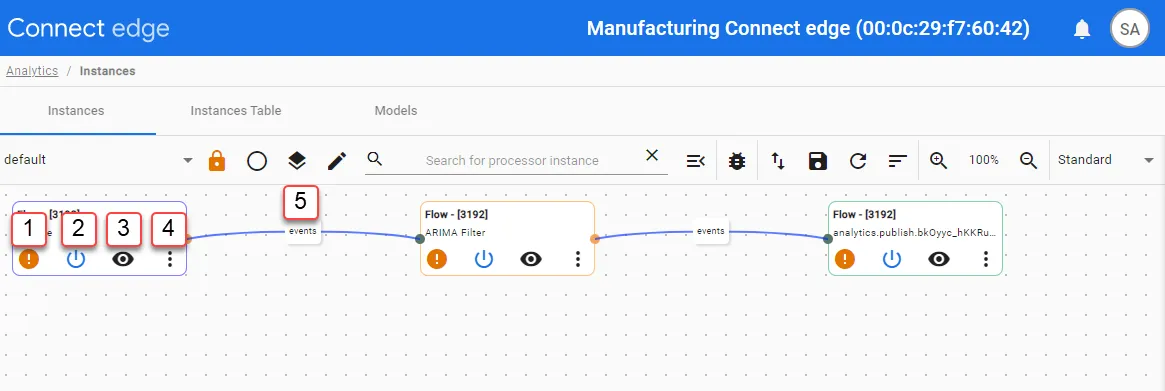
Task: Click the Instances breadcrumb
Action: click(x=108, y=71)
